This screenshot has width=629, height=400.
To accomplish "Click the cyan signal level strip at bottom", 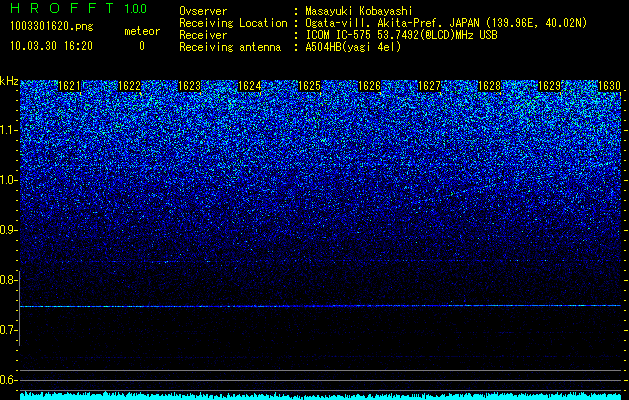I will coord(320,396).
